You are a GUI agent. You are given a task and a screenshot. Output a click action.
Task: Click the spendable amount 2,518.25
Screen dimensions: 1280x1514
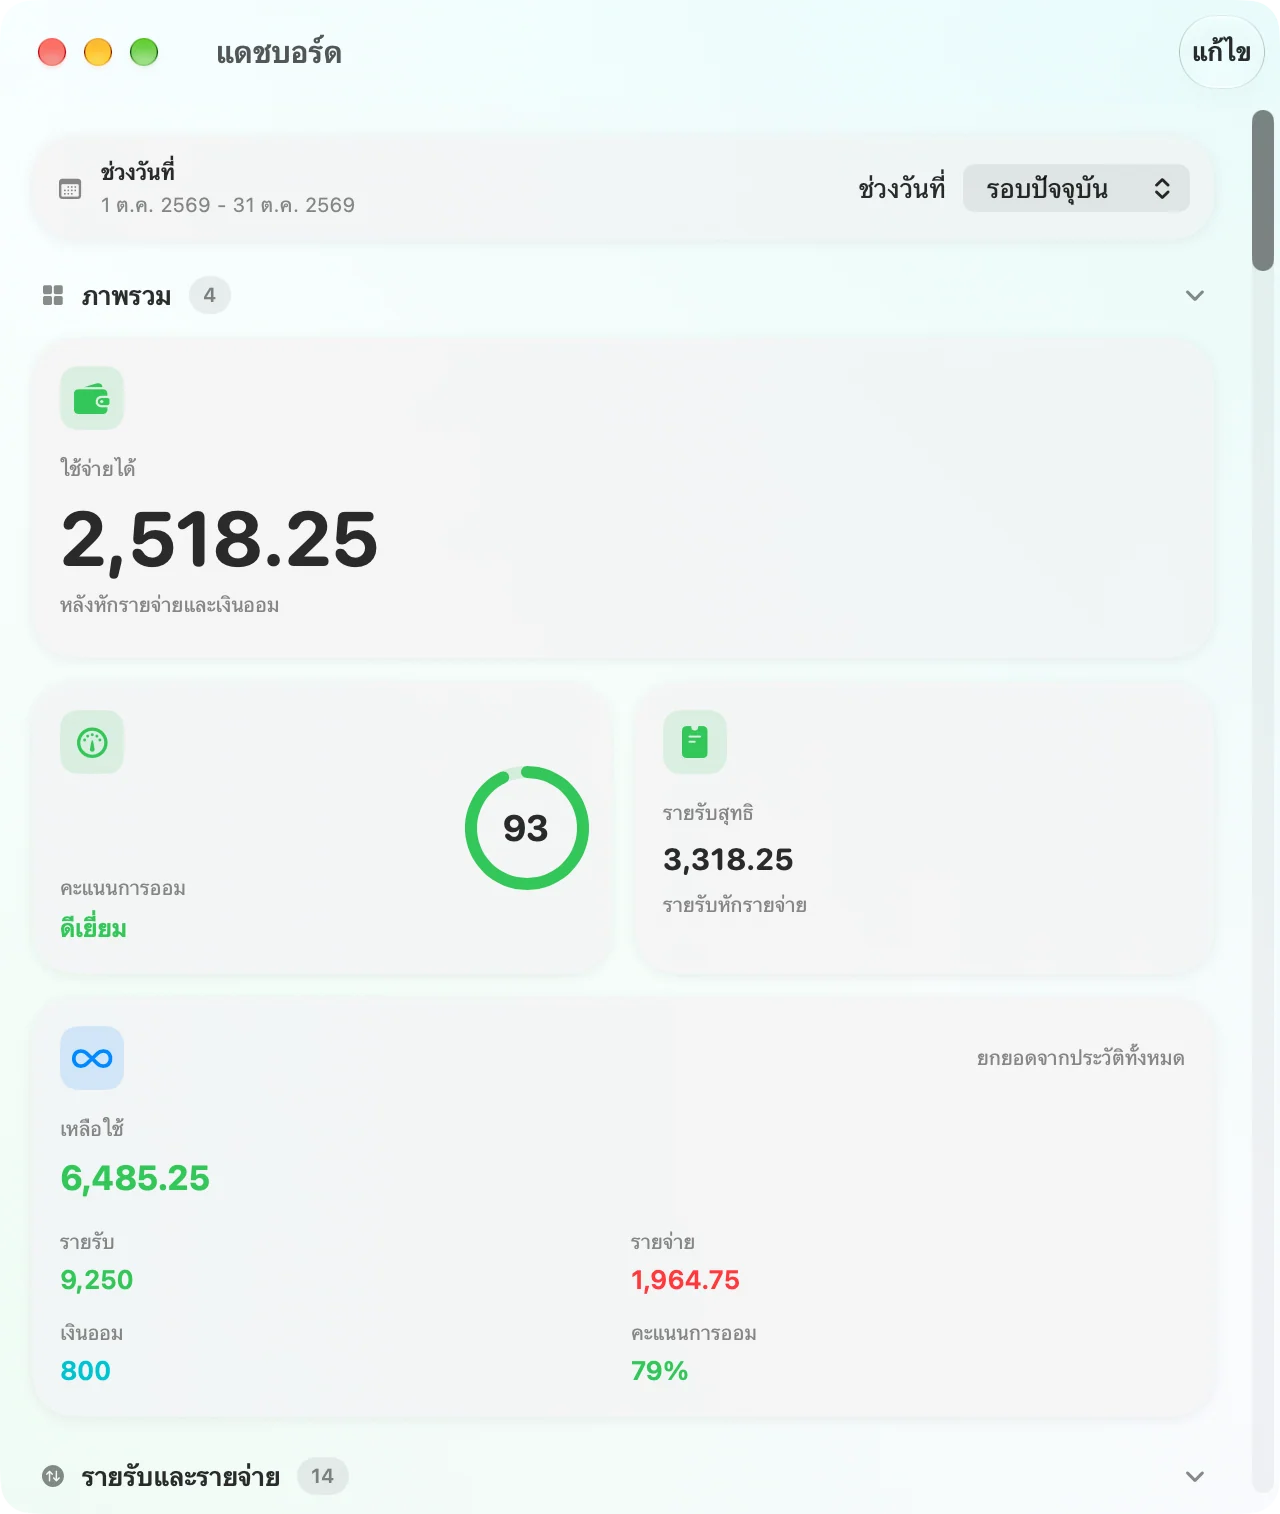click(x=220, y=540)
